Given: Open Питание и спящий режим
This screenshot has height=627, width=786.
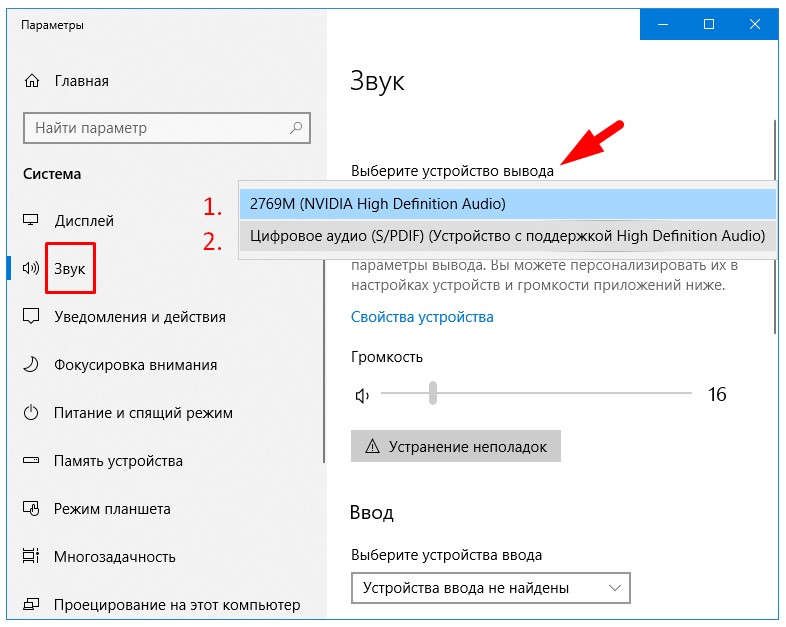Looking at the screenshot, I should (143, 413).
